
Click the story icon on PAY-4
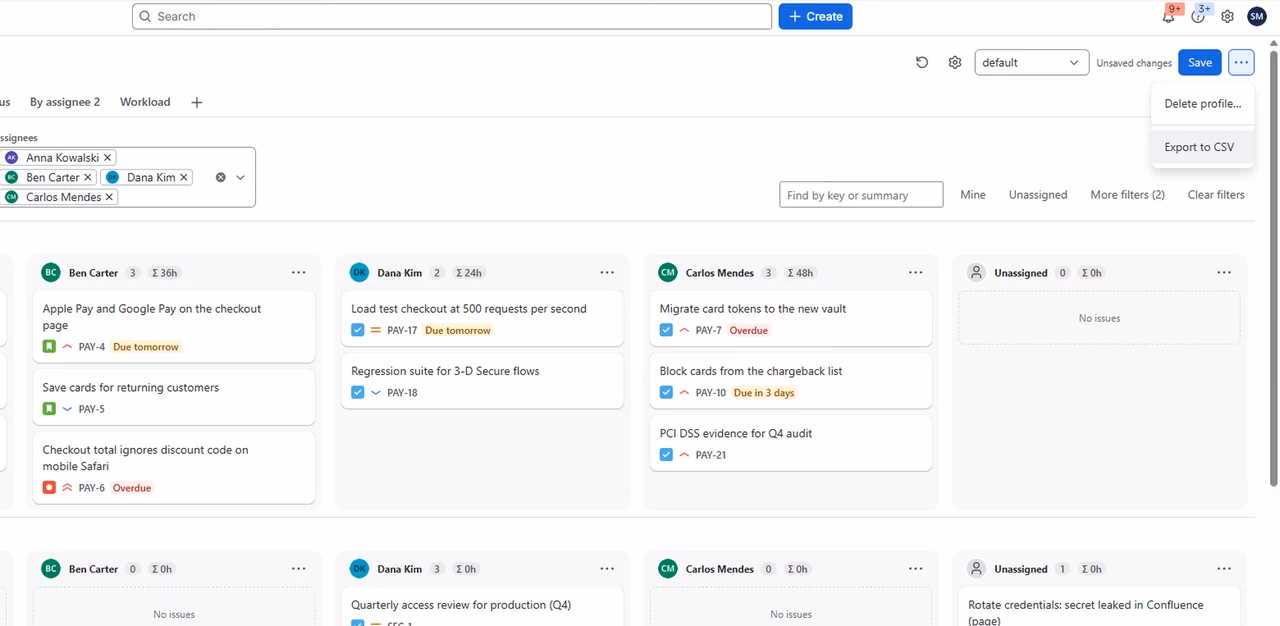(x=49, y=347)
